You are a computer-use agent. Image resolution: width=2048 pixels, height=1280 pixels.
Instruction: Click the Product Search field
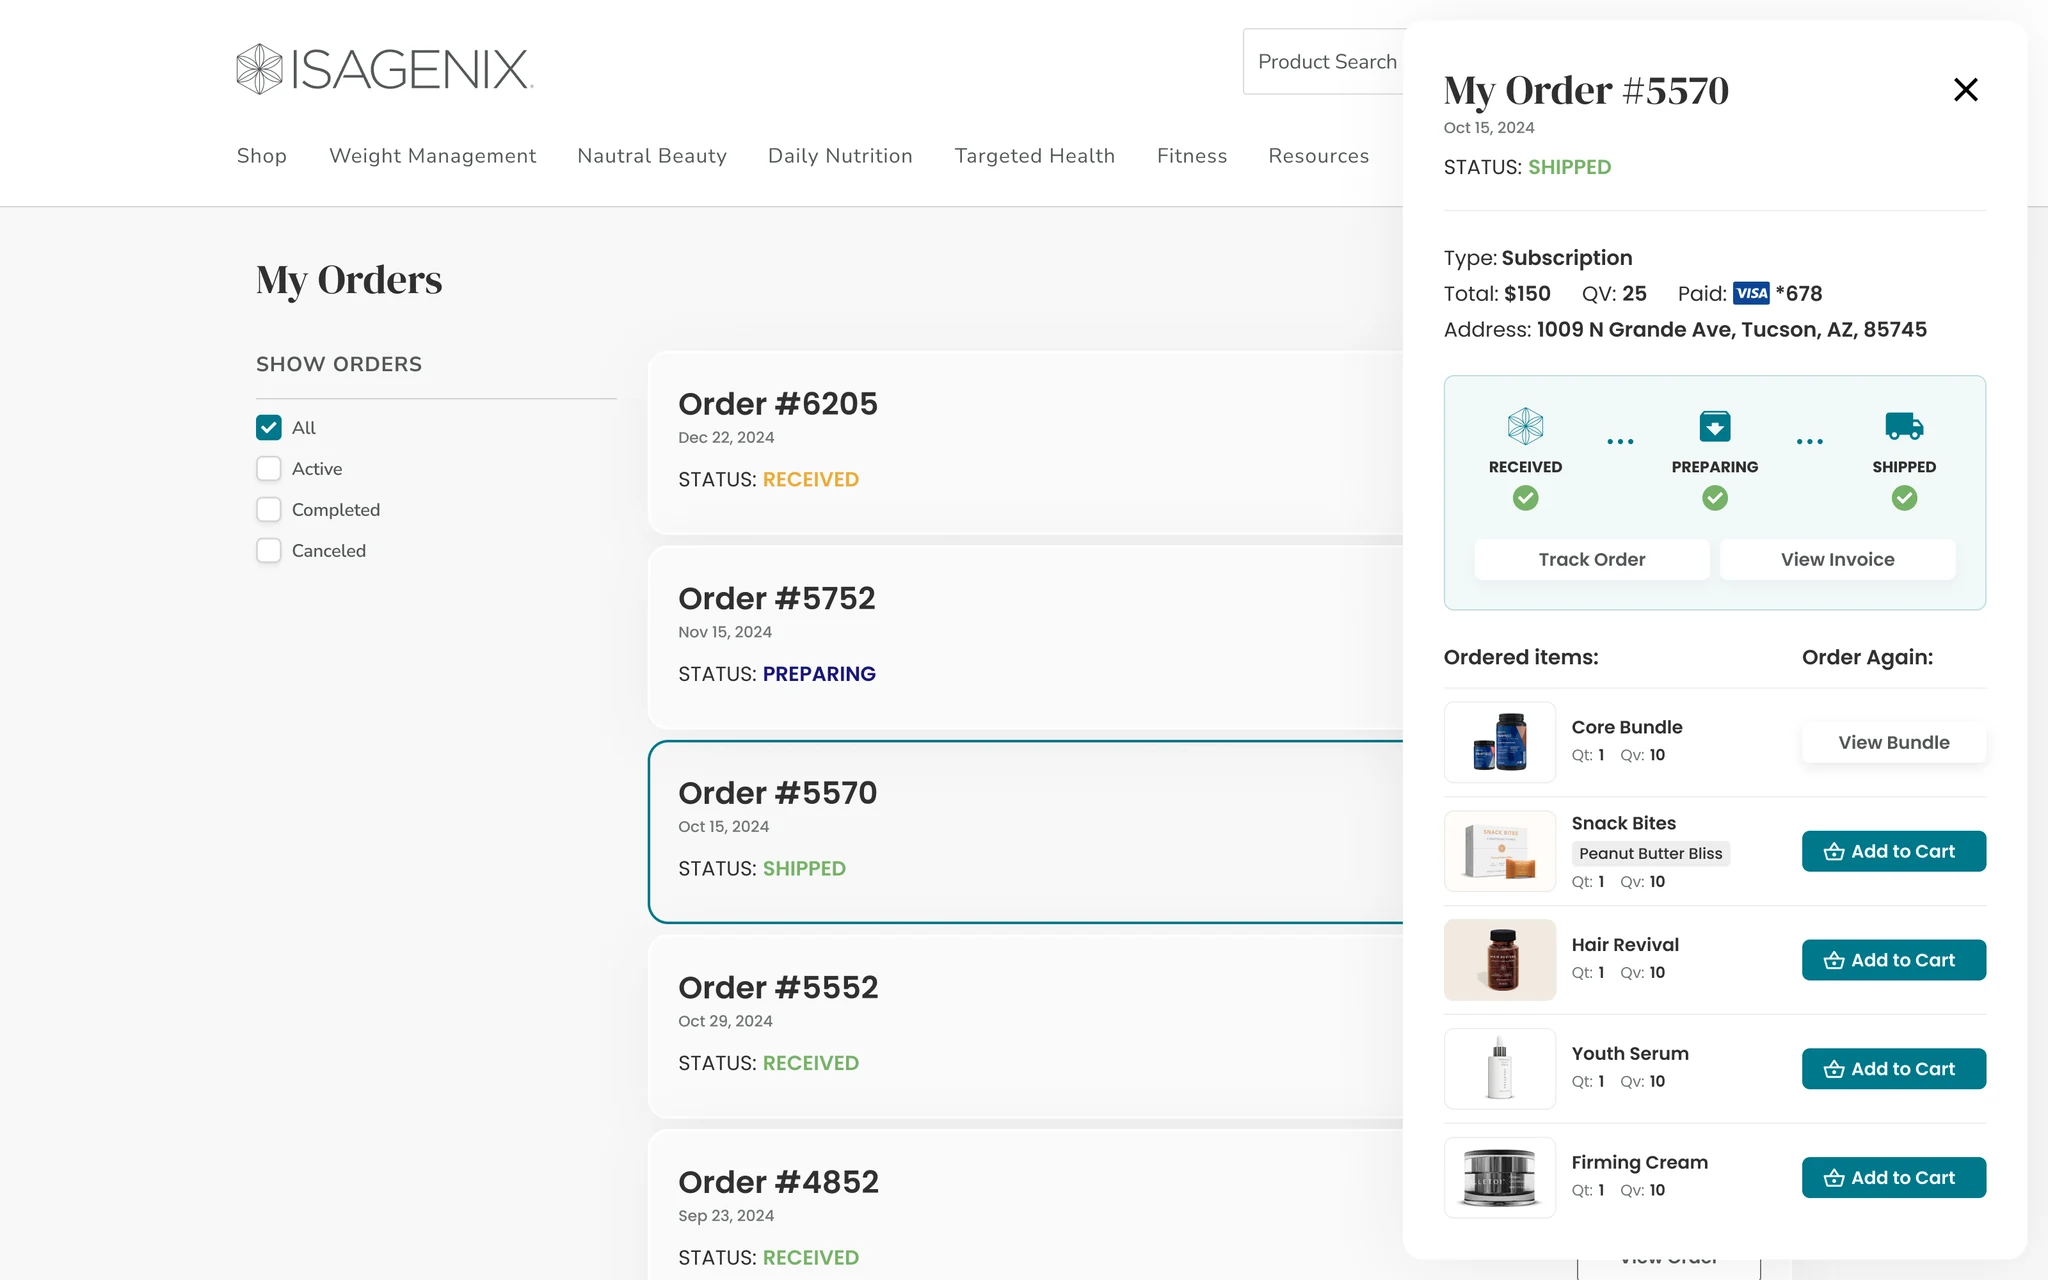[1323, 62]
